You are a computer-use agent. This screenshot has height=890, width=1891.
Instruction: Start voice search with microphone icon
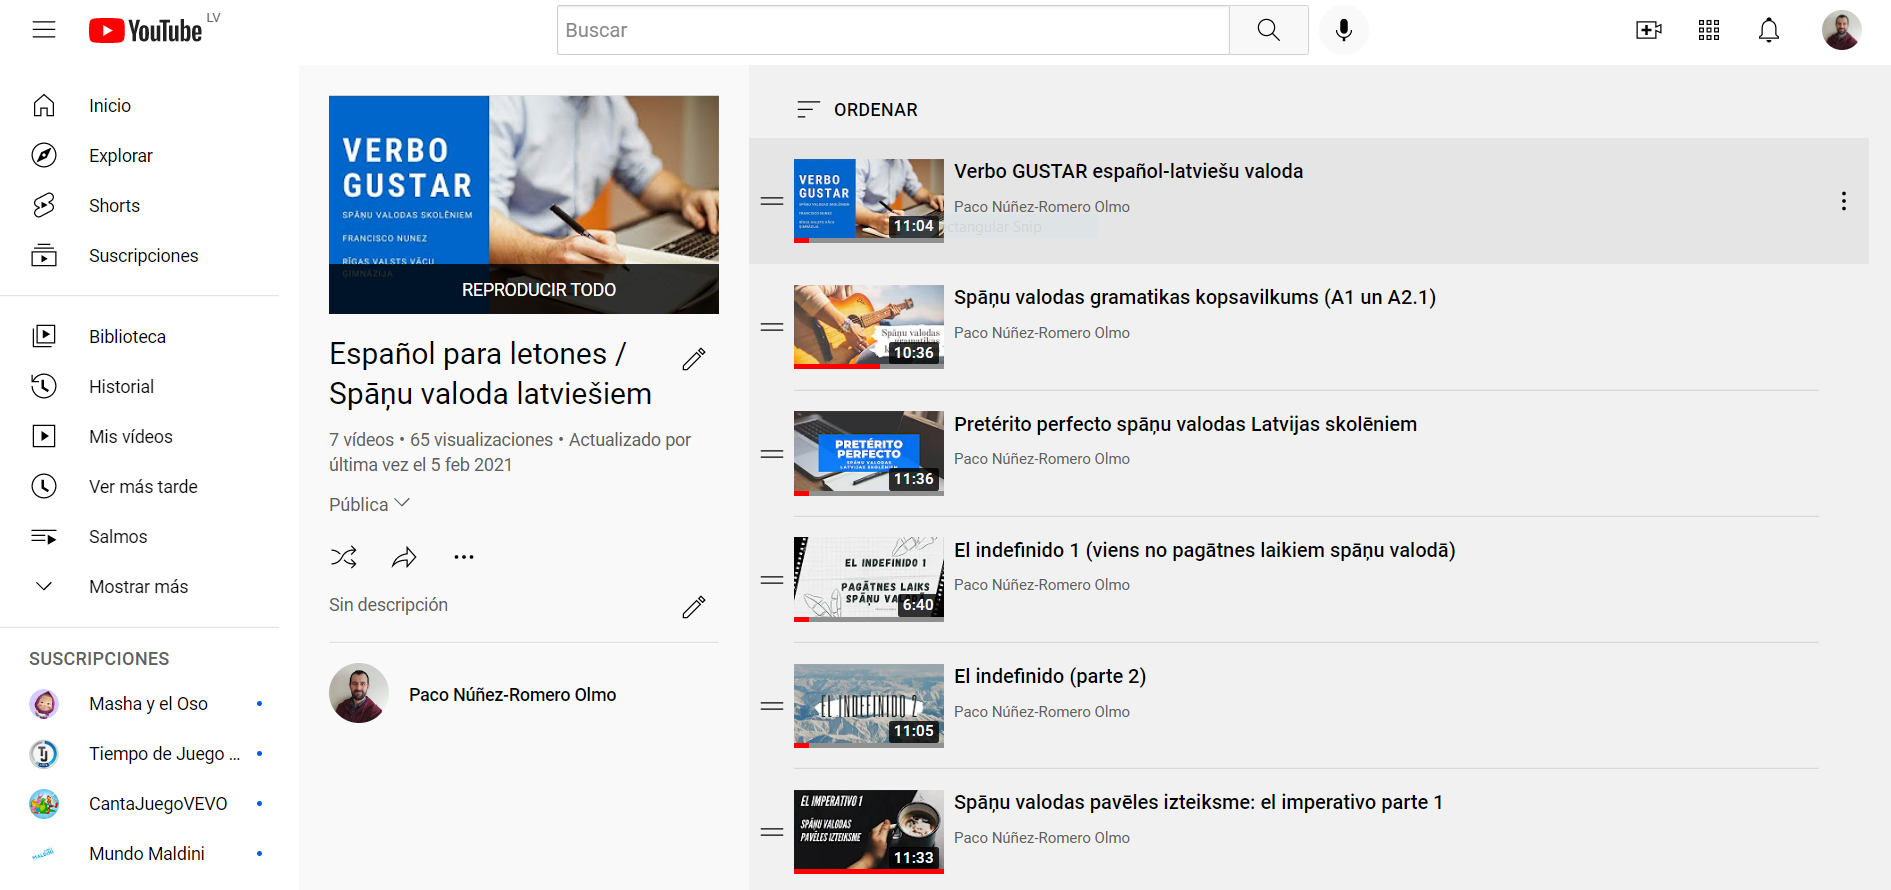1344,30
